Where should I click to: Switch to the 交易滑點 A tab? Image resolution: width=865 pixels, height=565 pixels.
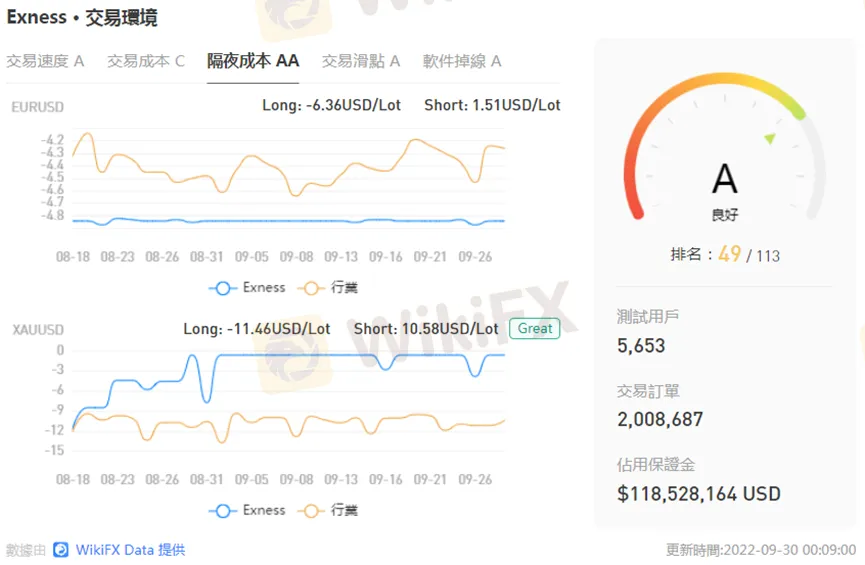tap(361, 61)
